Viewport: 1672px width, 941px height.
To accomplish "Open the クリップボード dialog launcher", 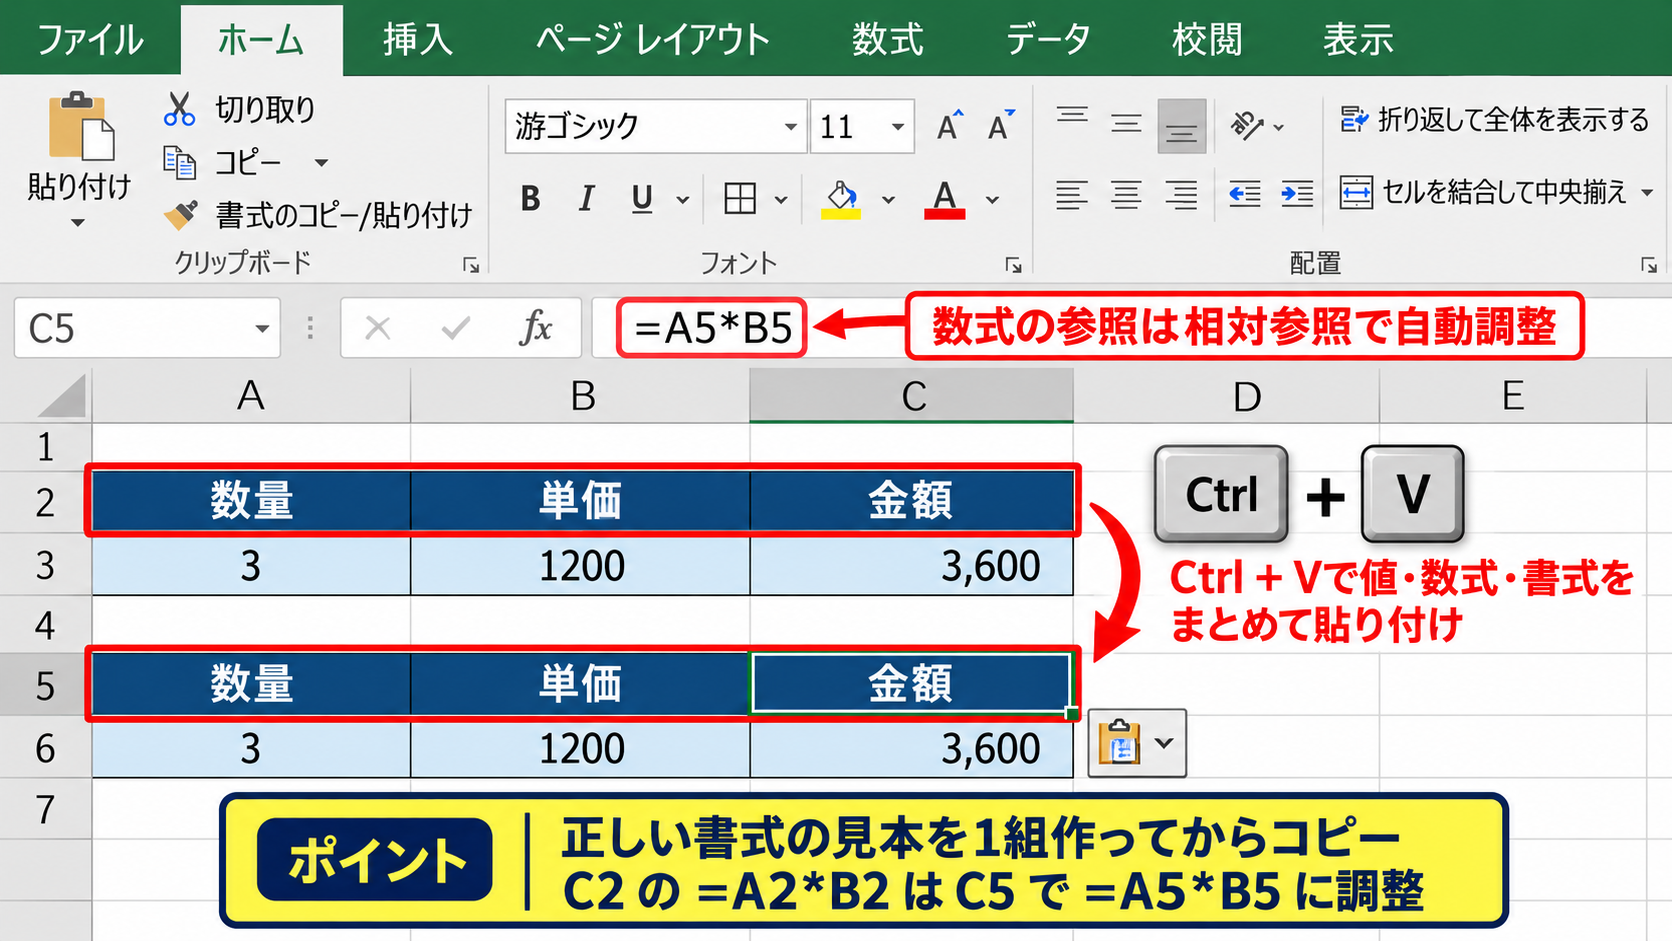I will pyautogui.click(x=470, y=265).
